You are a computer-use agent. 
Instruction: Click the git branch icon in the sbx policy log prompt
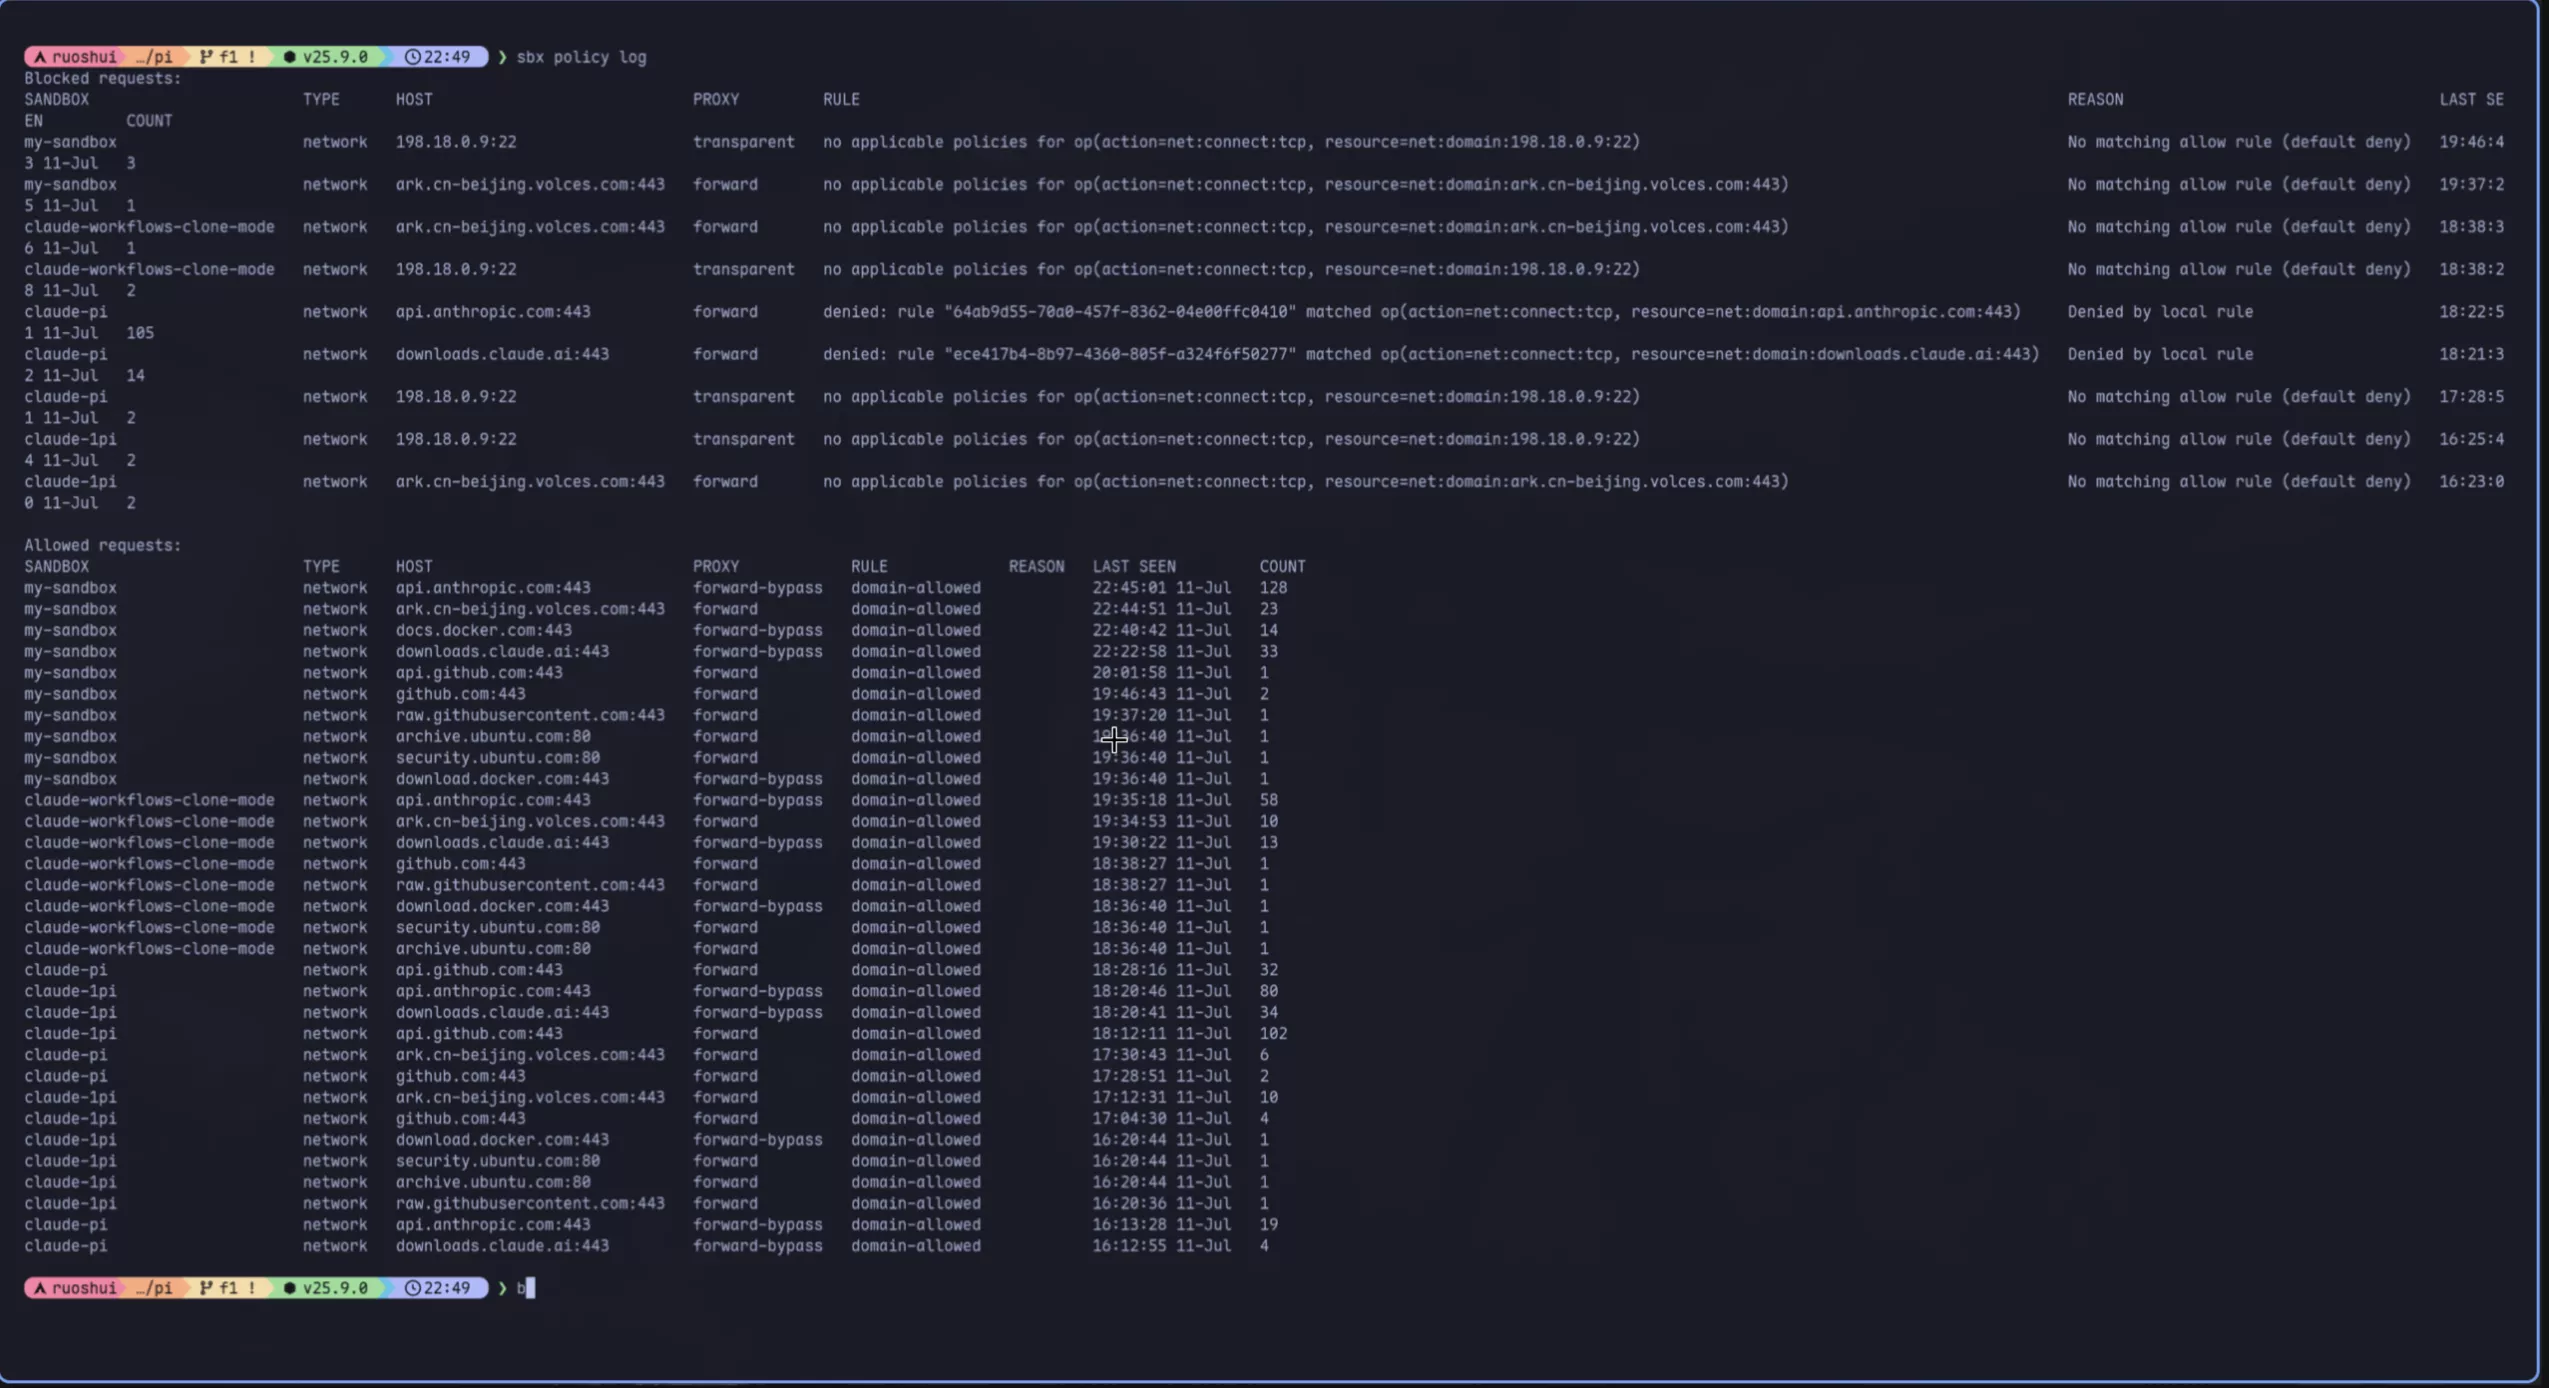206,57
